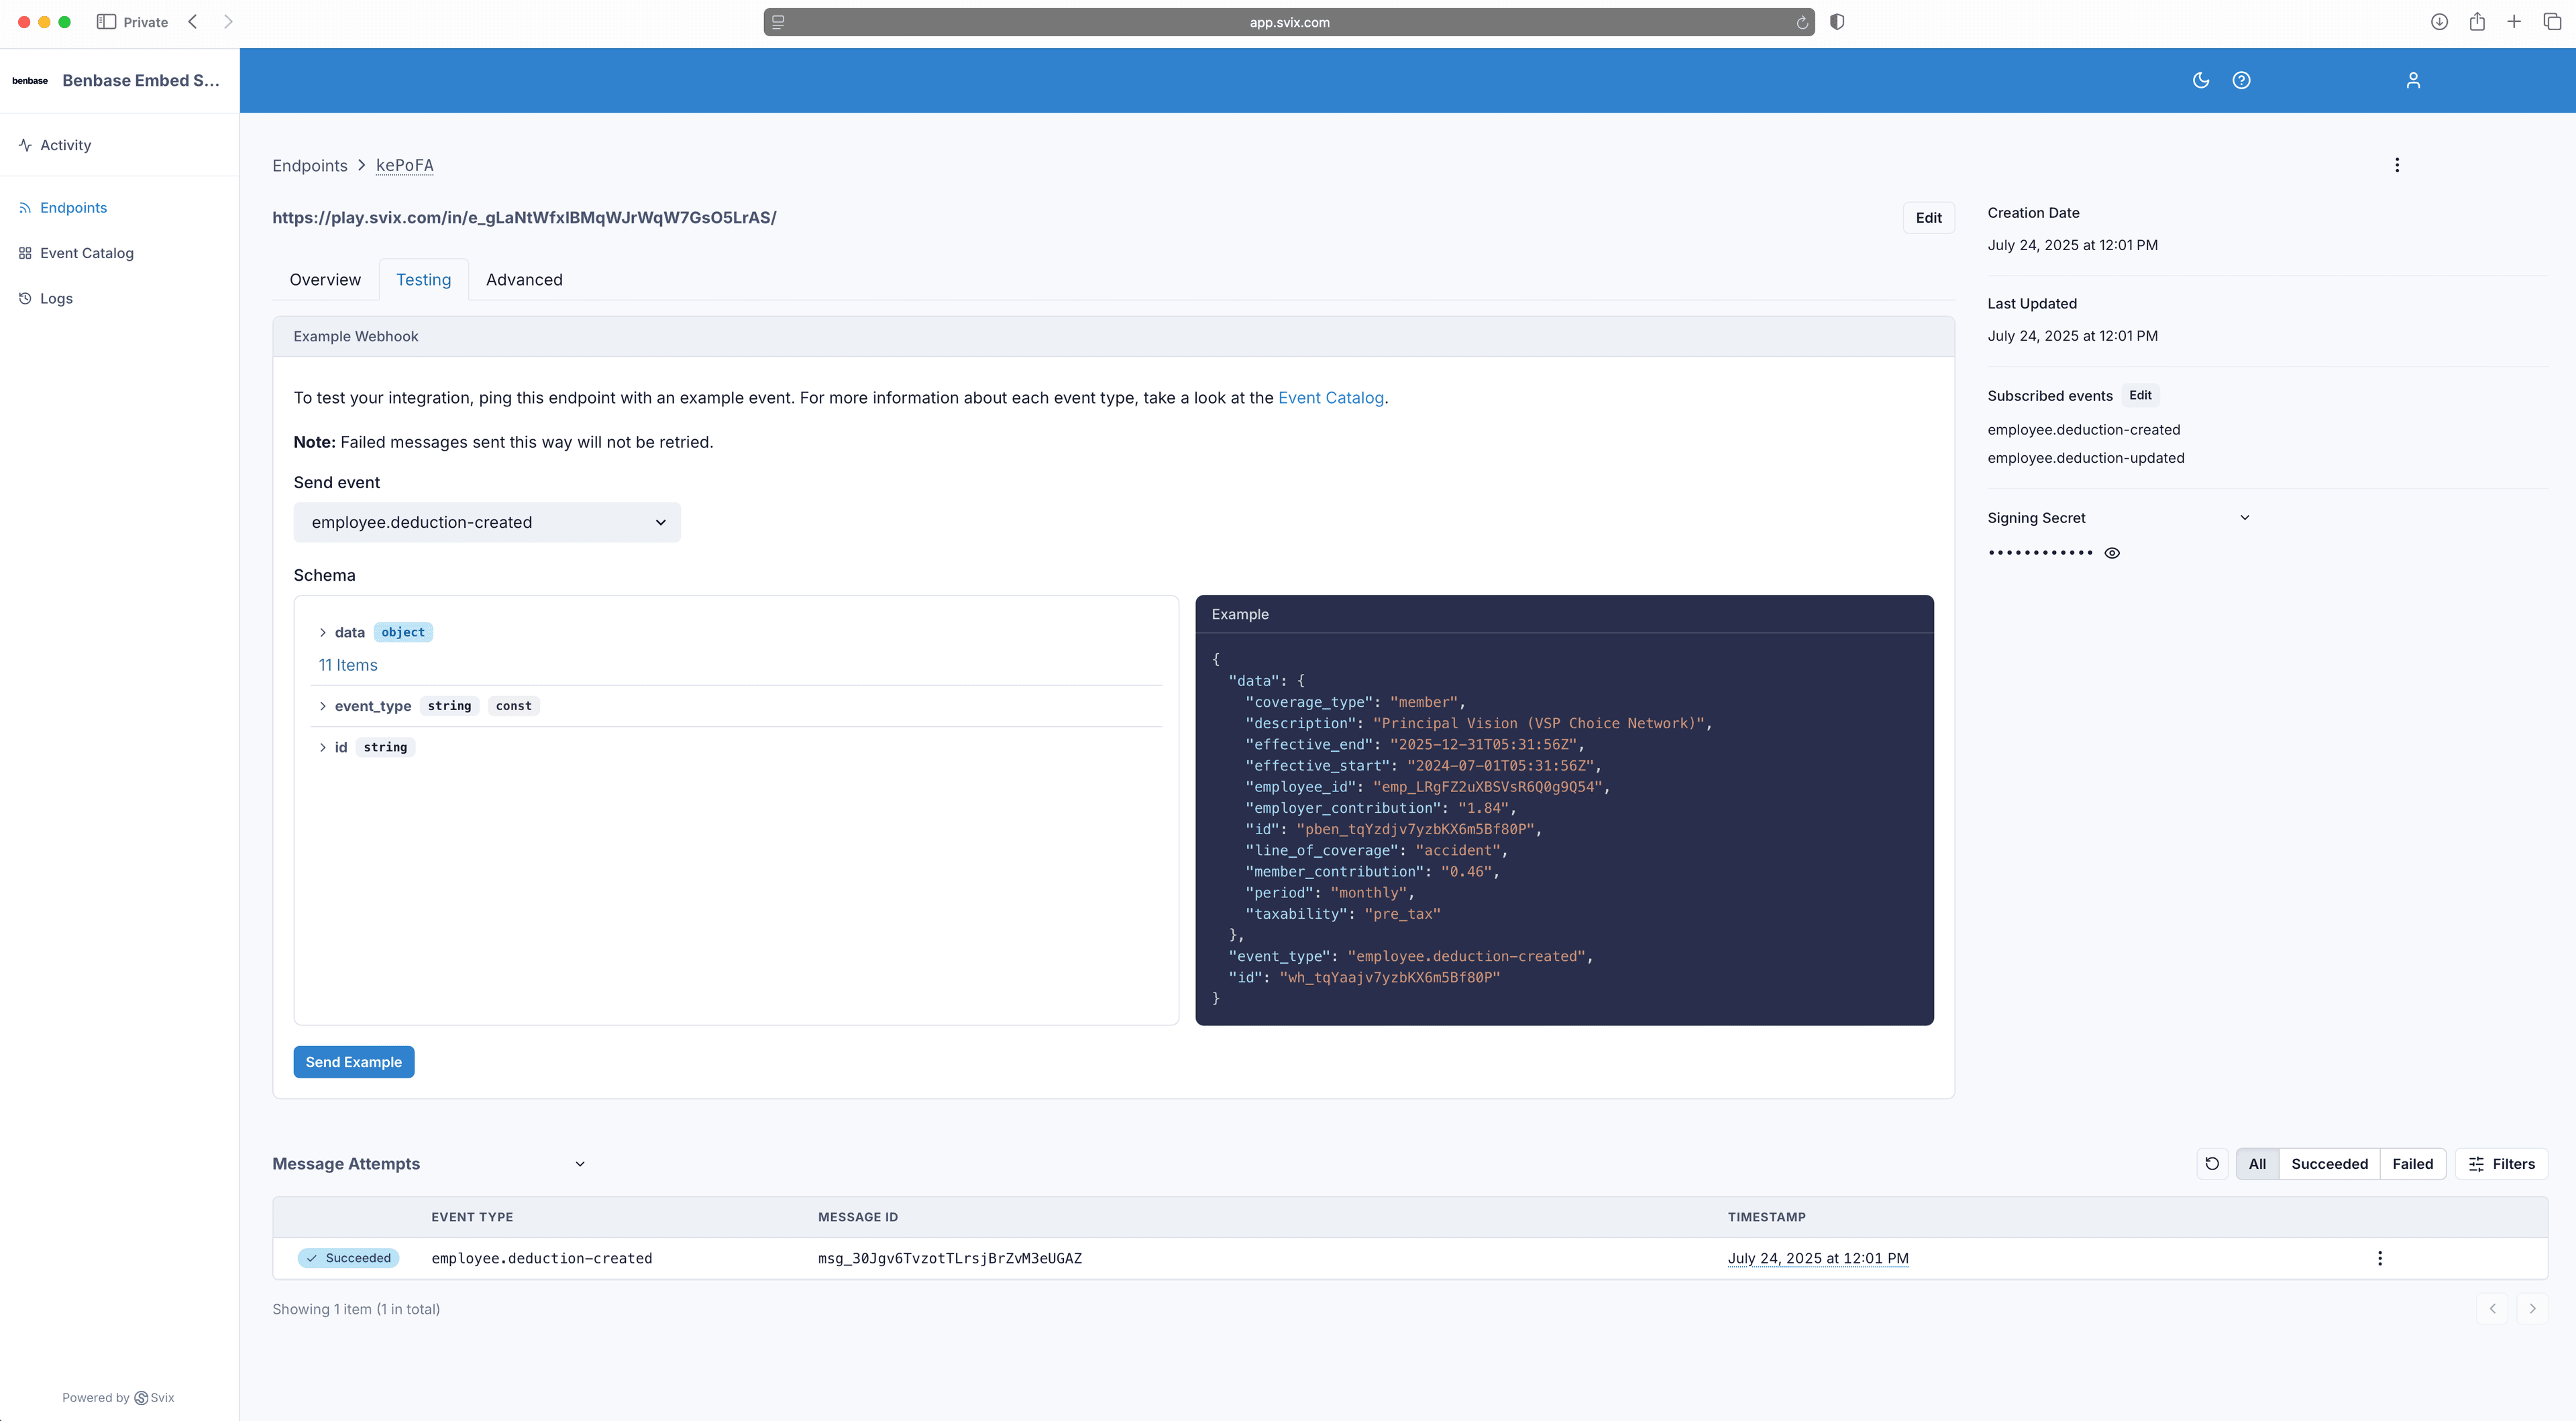Click the kePoFA breadcrumb link
Viewport: 2576px width, 1421px height.
405,166
